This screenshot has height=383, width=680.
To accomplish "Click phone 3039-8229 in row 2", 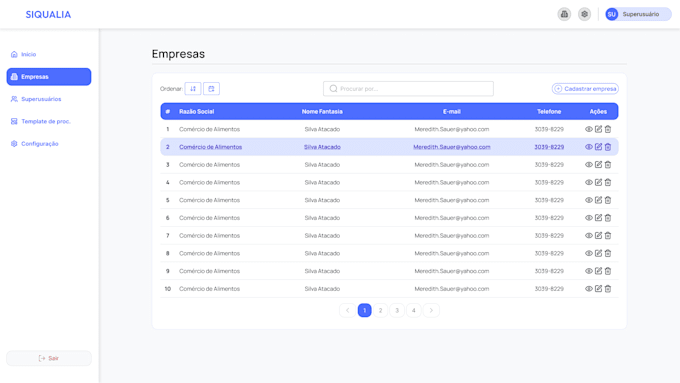I will [x=549, y=147].
